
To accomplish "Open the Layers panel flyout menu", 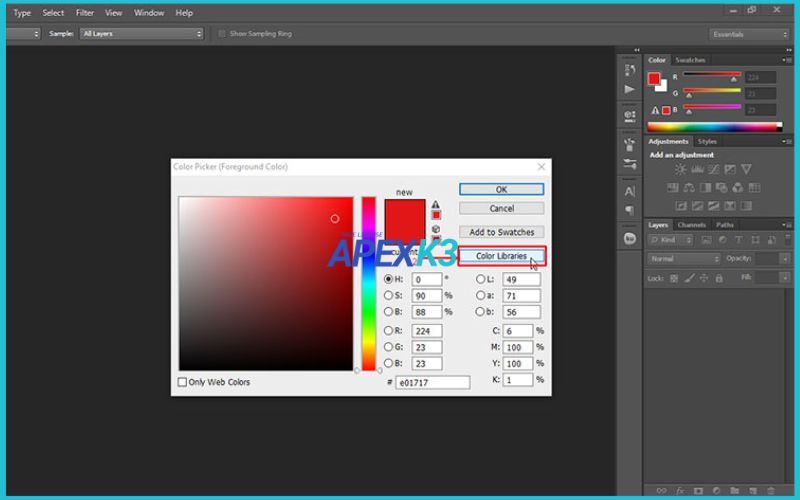I will click(x=786, y=225).
